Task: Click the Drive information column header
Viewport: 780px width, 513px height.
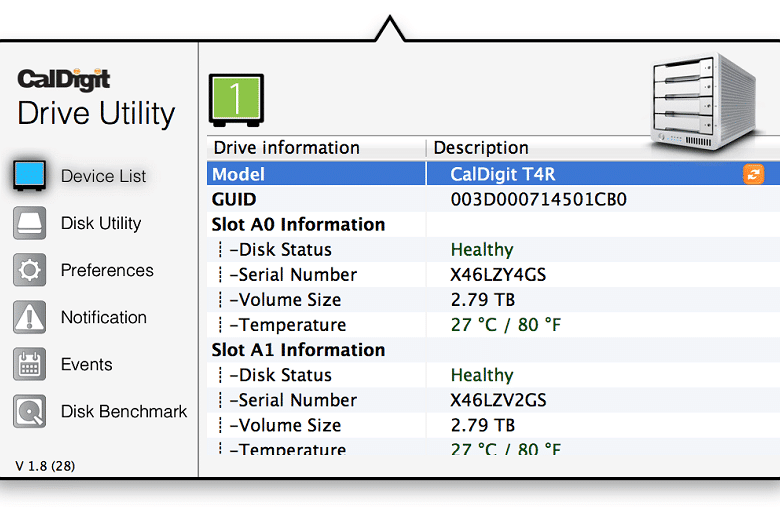Action: [x=287, y=148]
